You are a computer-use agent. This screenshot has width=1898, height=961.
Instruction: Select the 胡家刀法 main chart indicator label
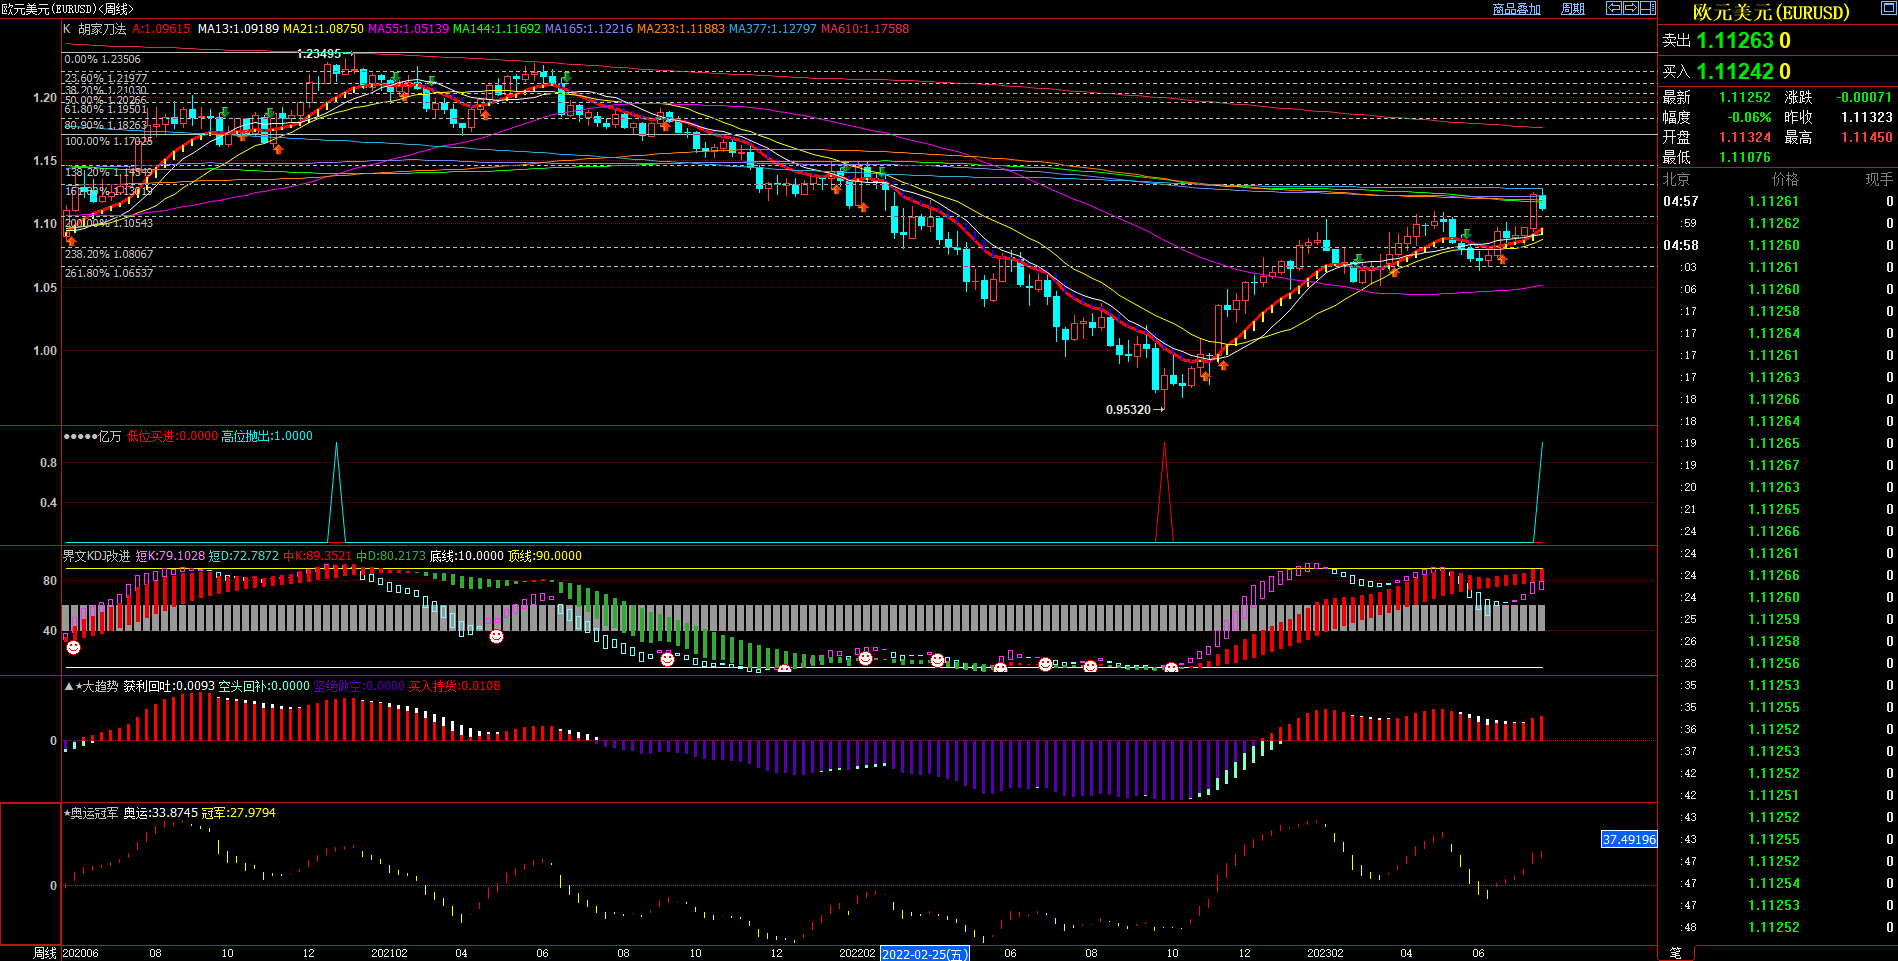102,29
